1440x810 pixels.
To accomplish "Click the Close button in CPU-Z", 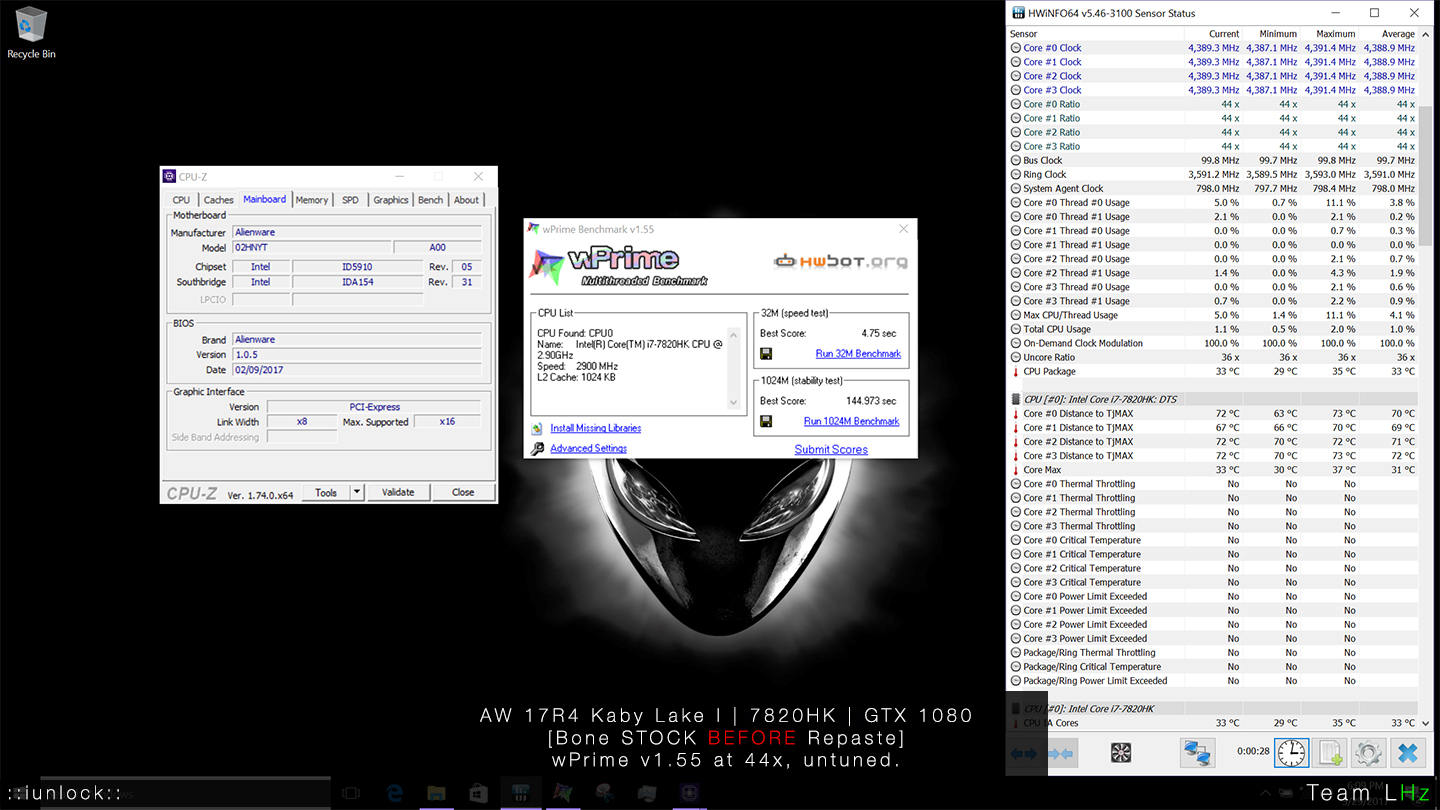I will point(463,492).
